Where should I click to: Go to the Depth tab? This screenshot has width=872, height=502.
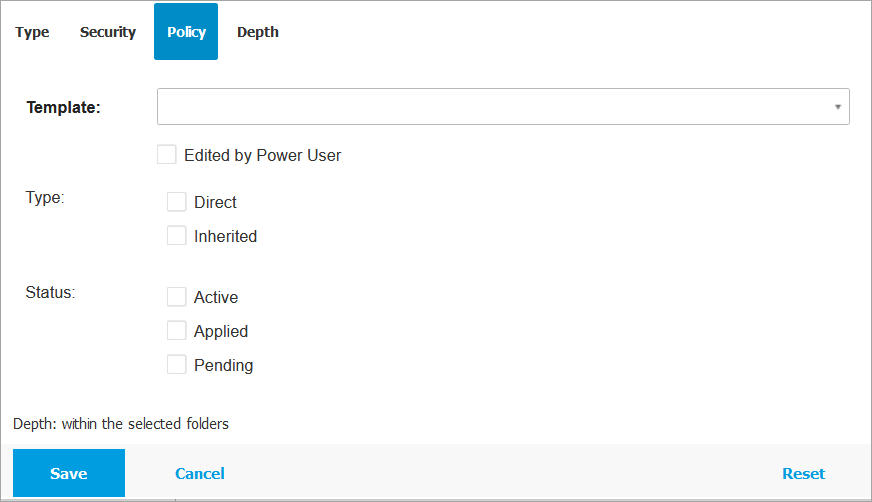257,32
